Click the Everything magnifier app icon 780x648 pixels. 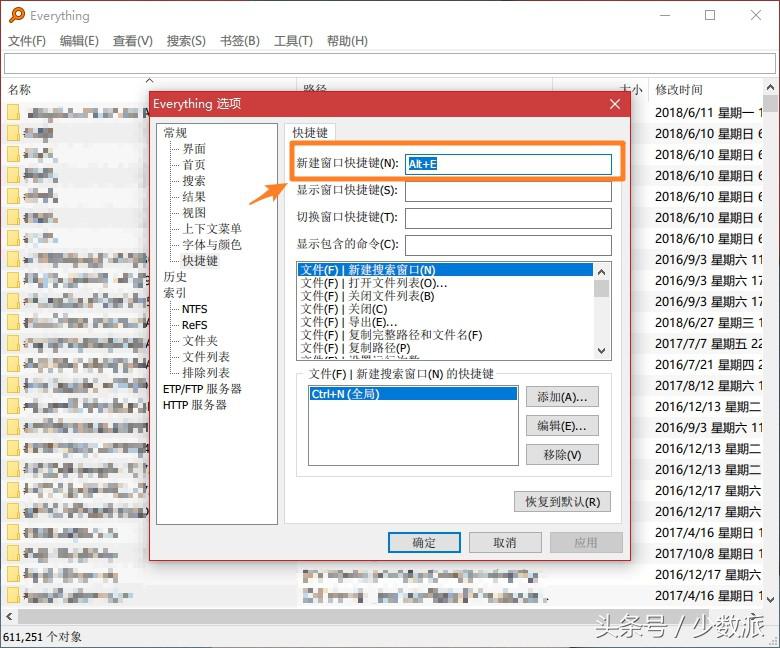click(16, 15)
